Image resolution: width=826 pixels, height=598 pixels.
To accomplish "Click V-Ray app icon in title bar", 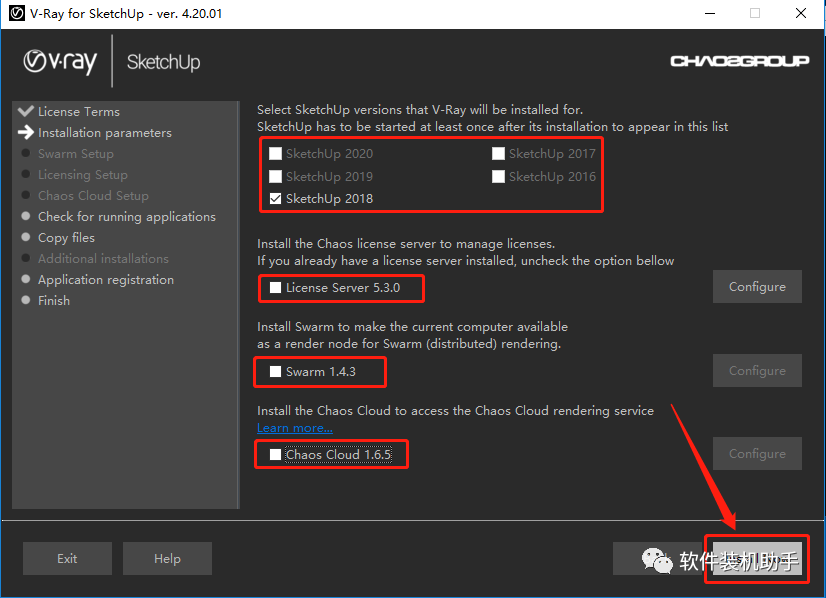I will click(16, 13).
